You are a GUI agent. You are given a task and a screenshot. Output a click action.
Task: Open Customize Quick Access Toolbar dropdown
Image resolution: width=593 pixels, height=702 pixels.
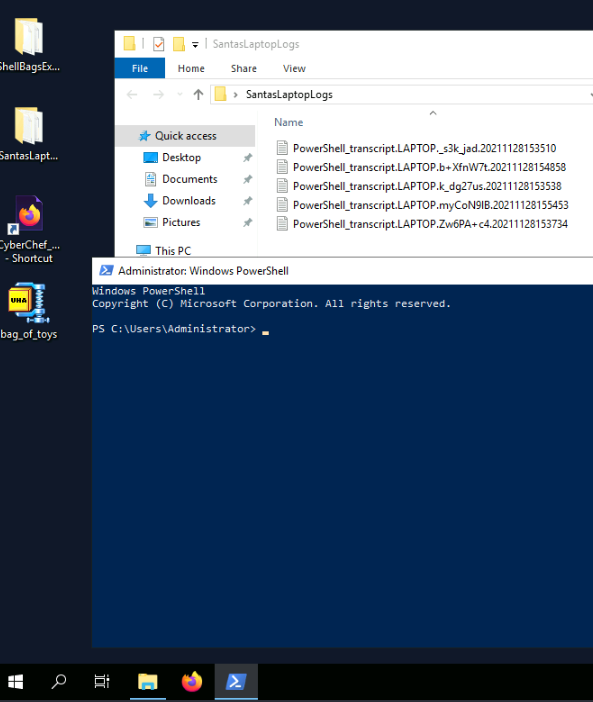[195, 44]
